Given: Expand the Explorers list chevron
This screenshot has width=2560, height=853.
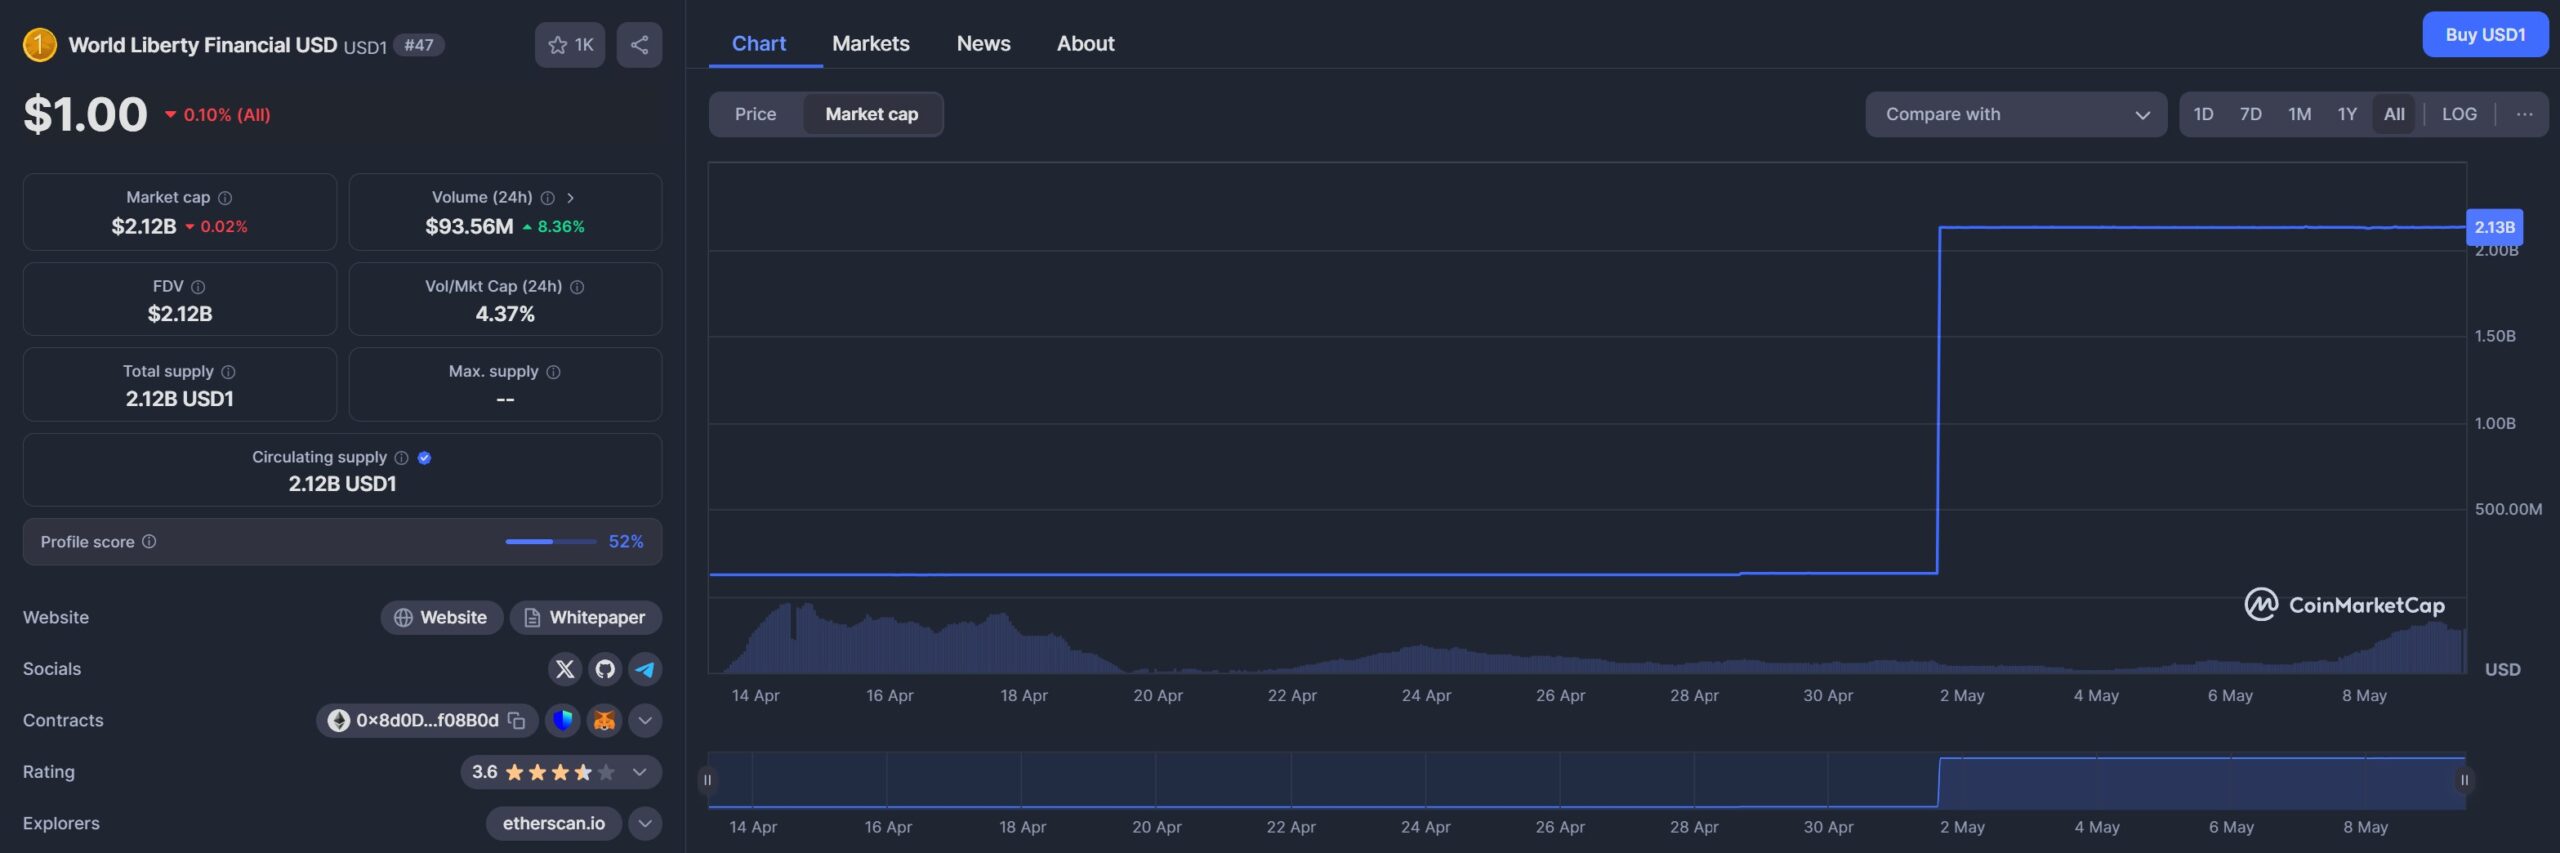Looking at the screenshot, I should pyautogui.click(x=645, y=823).
